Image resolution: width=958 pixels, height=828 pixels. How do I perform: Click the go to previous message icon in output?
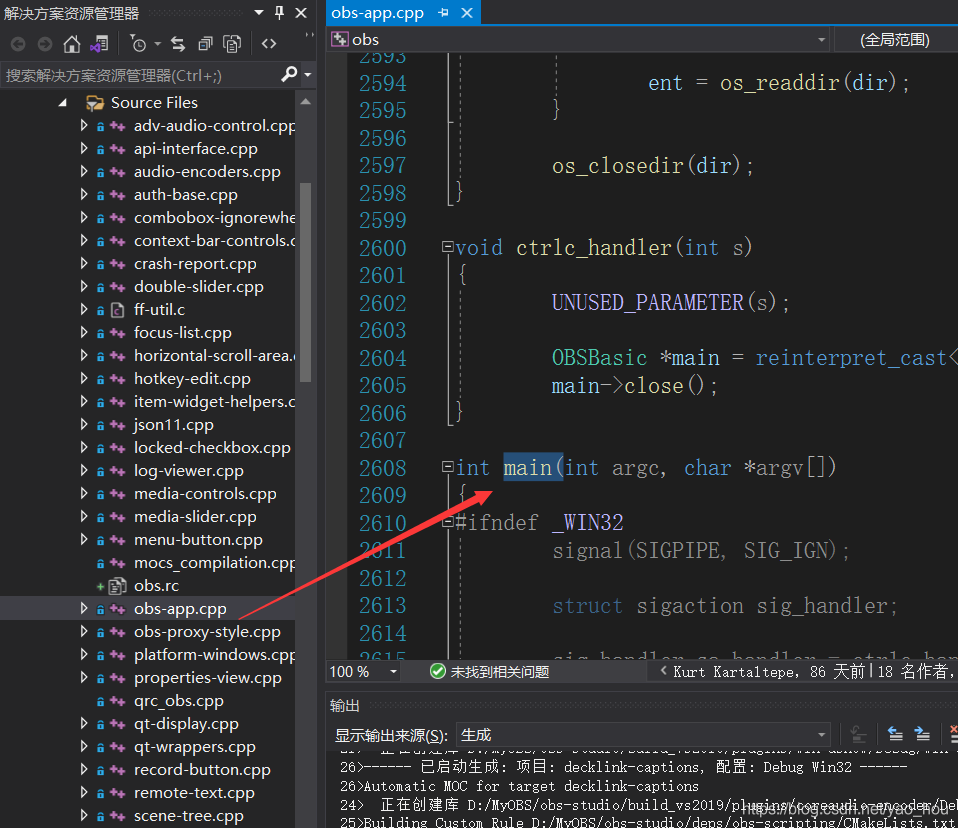click(895, 734)
